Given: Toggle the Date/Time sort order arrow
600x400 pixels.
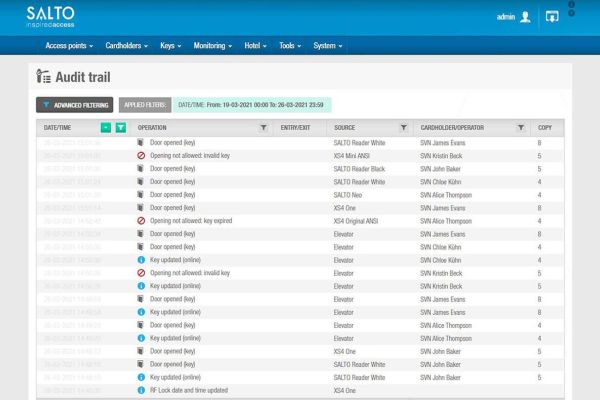Looking at the screenshot, I should click(105, 128).
